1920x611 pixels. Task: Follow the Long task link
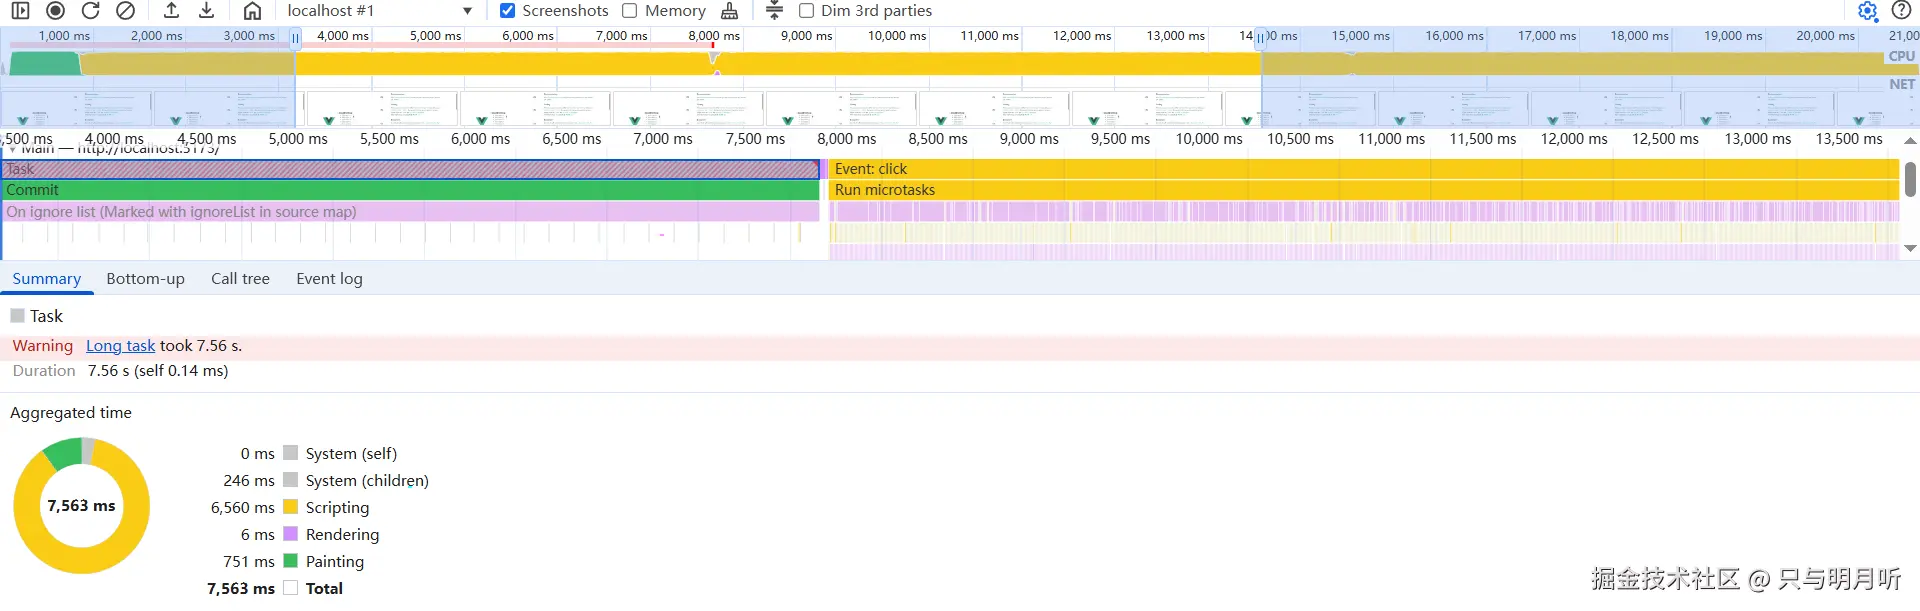tap(120, 346)
